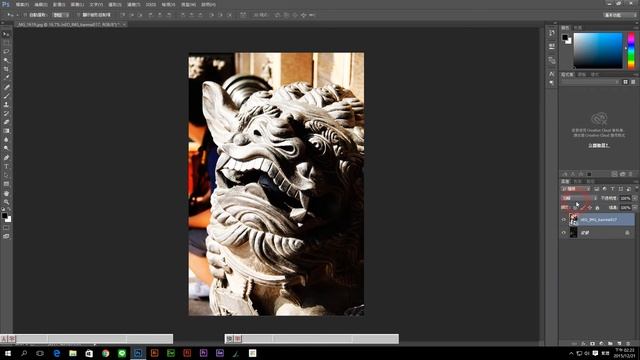Toggle lock position in the Layers panel
640x360 pixels.
coord(590,208)
